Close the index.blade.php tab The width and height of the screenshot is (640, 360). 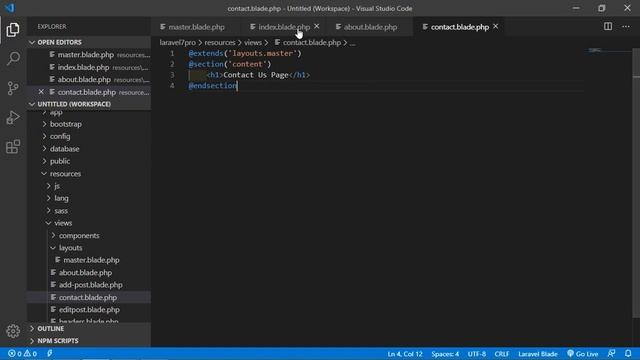(317, 27)
